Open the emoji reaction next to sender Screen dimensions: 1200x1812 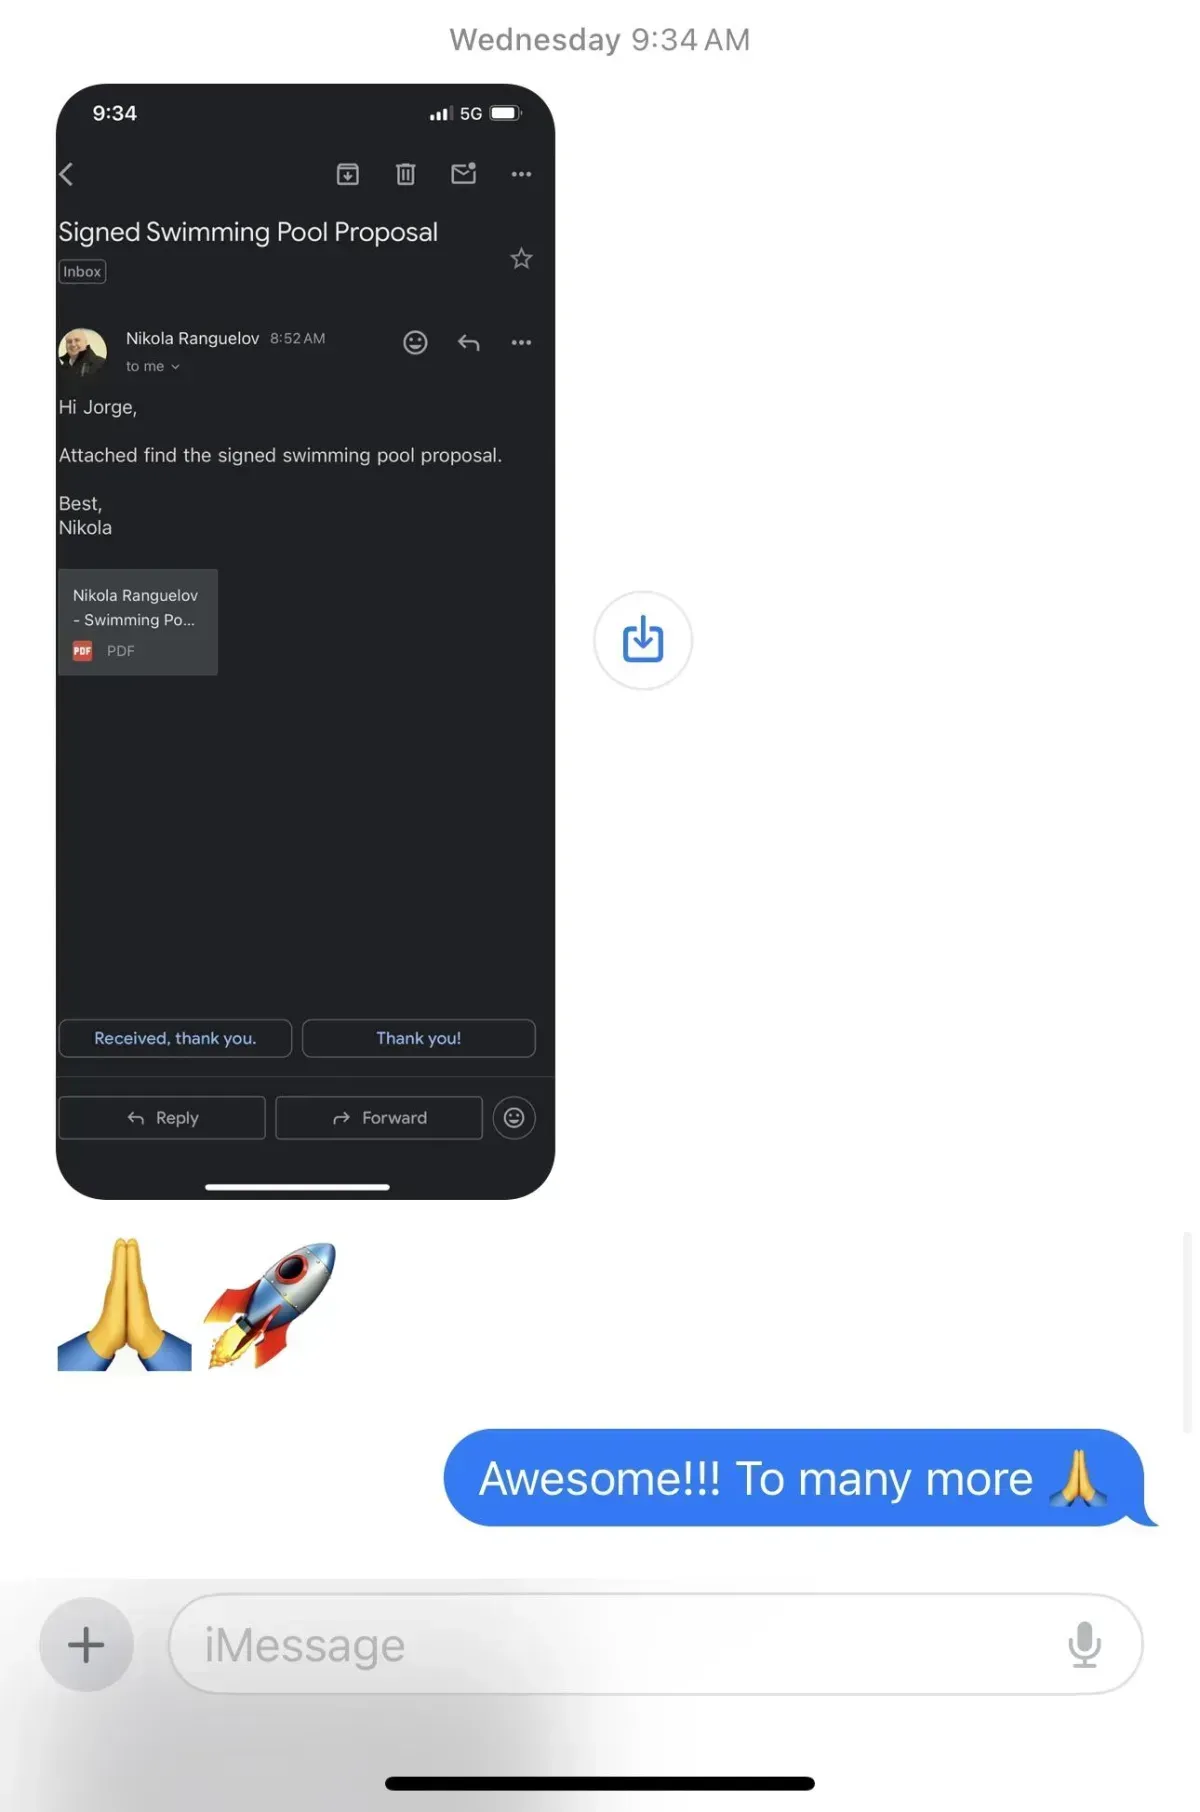(415, 343)
